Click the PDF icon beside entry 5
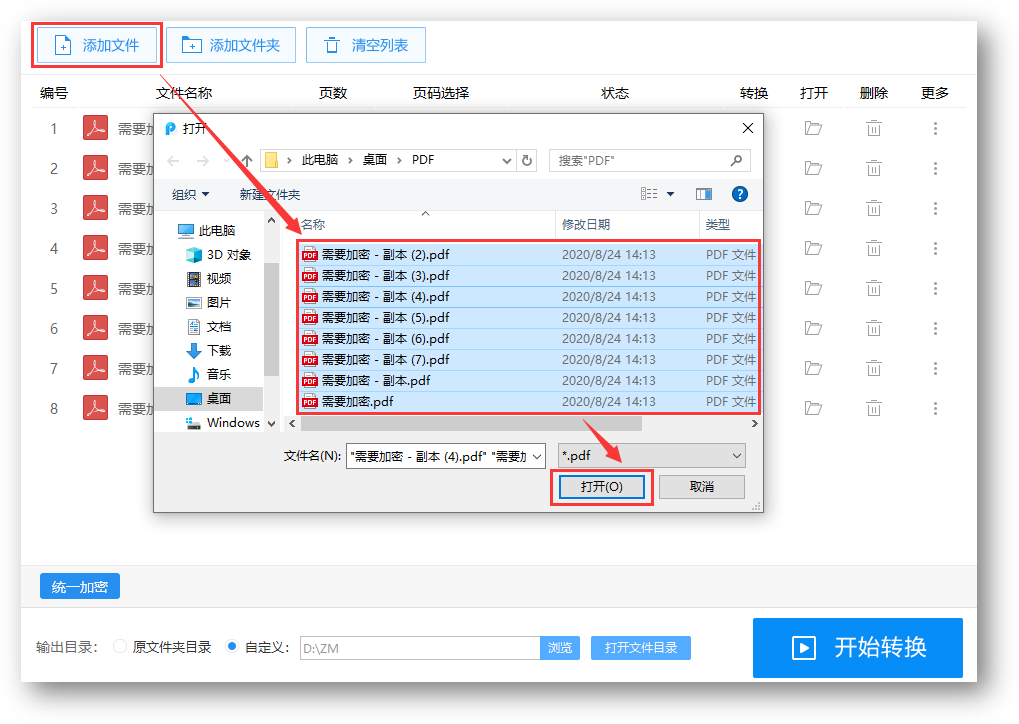1019x724 pixels. pos(94,288)
